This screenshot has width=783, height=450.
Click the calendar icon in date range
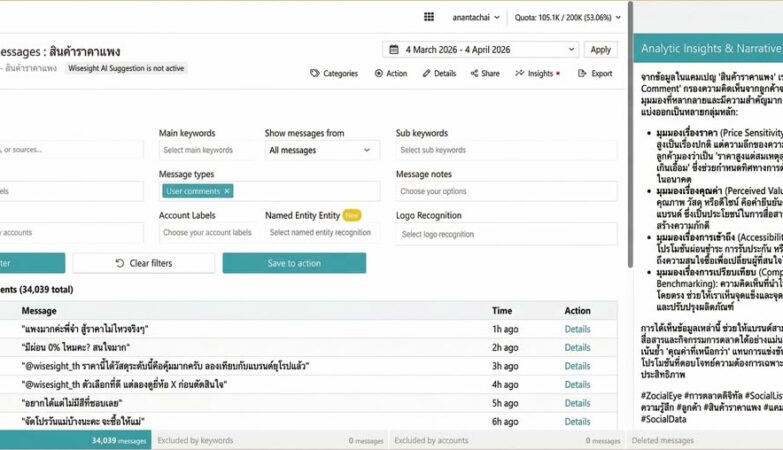pyautogui.click(x=394, y=49)
